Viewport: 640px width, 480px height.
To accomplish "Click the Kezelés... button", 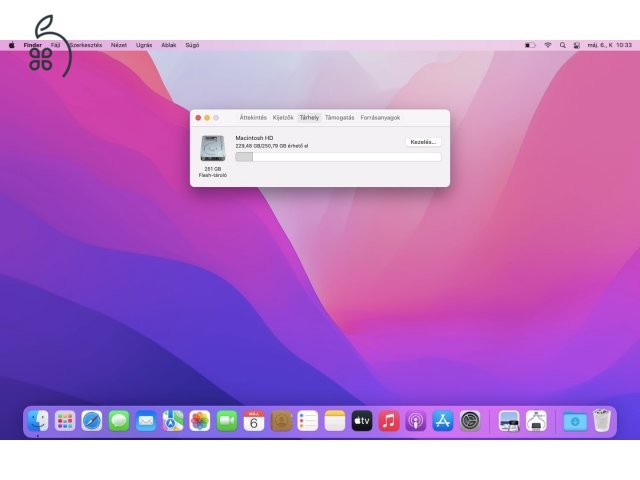I will [x=423, y=142].
